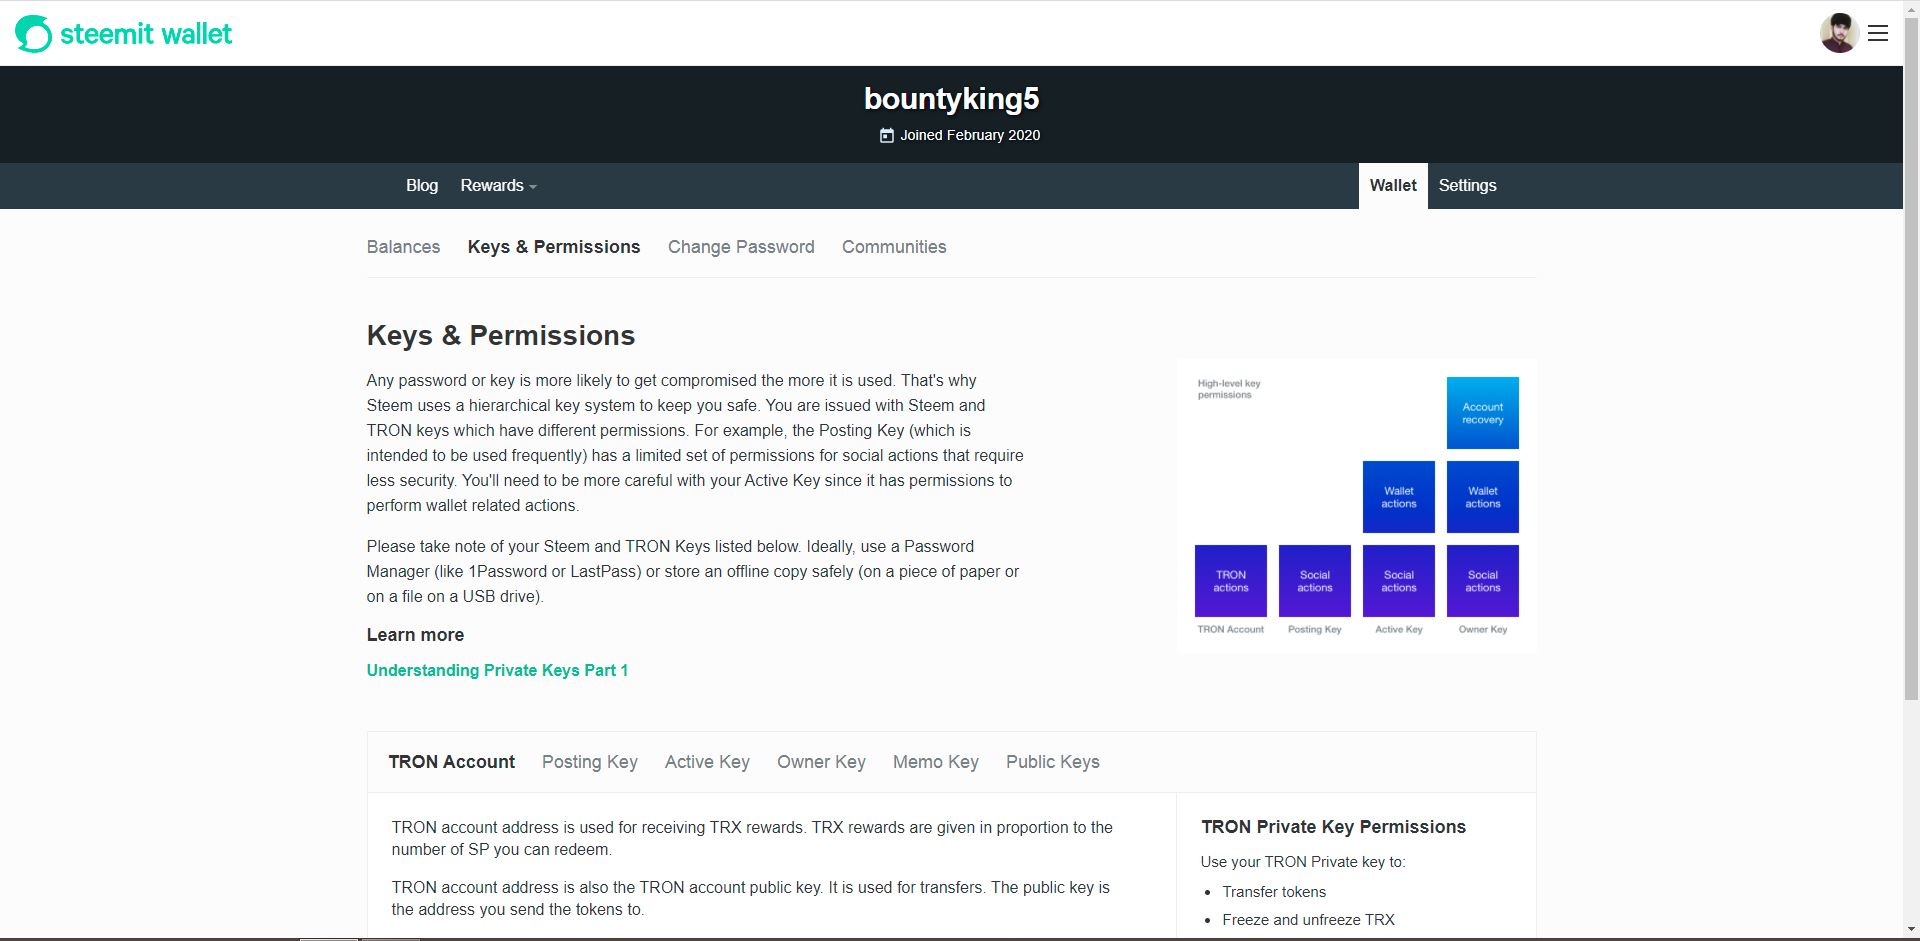Click the Wallet actions block above Owner Key

(1483, 497)
